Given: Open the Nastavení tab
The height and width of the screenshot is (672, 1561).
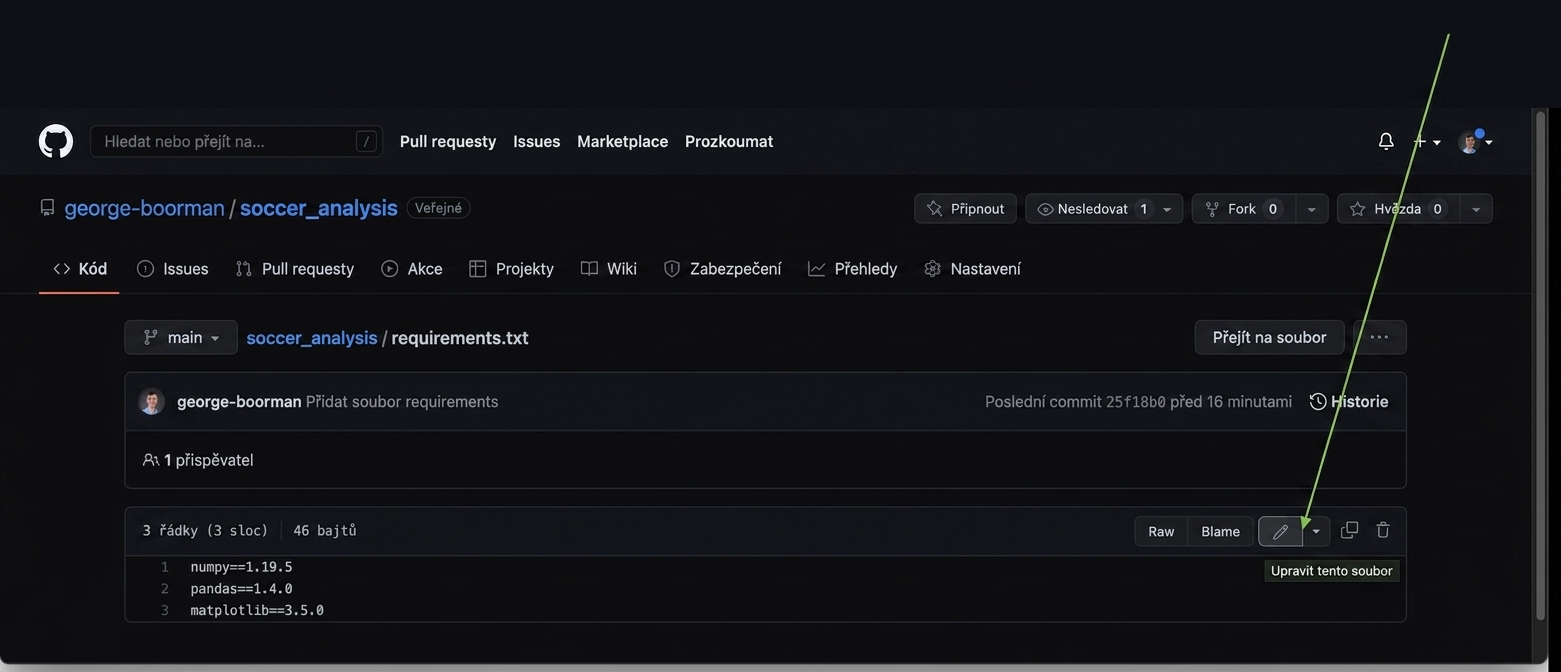Looking at the screenshot, I should click(973, 268).
